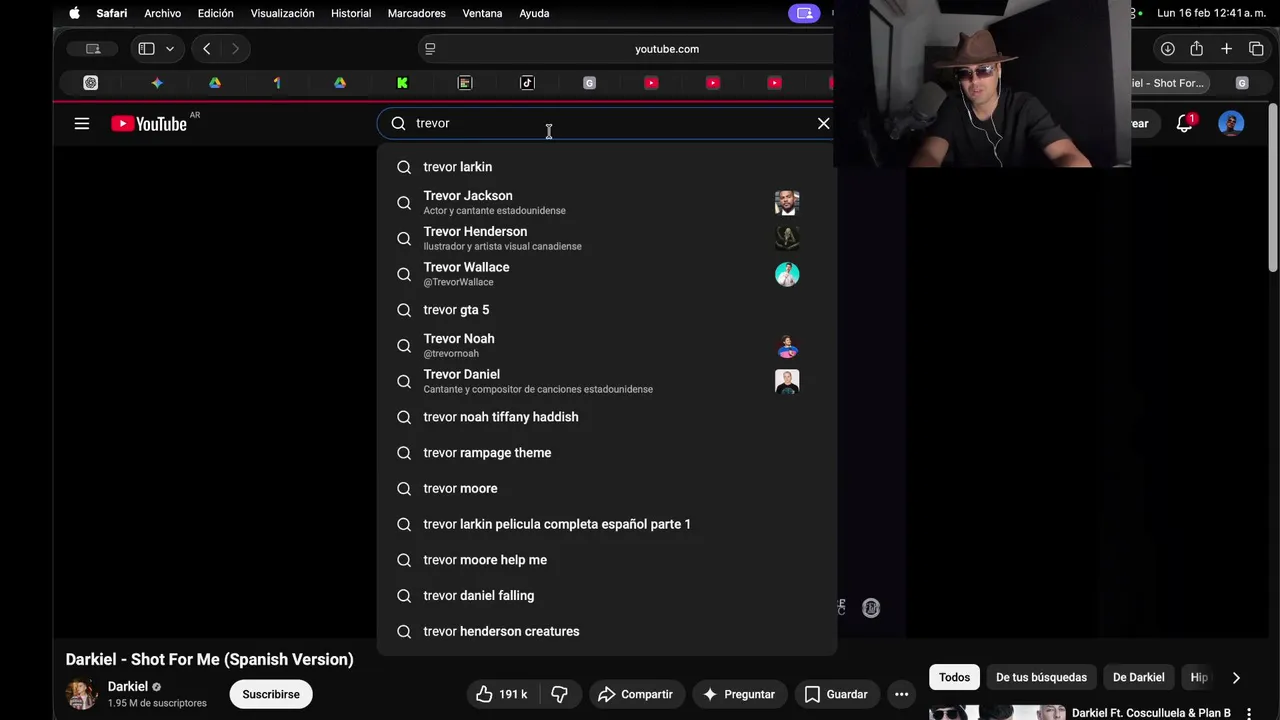Open the Archivo menu

coord(162,13)
